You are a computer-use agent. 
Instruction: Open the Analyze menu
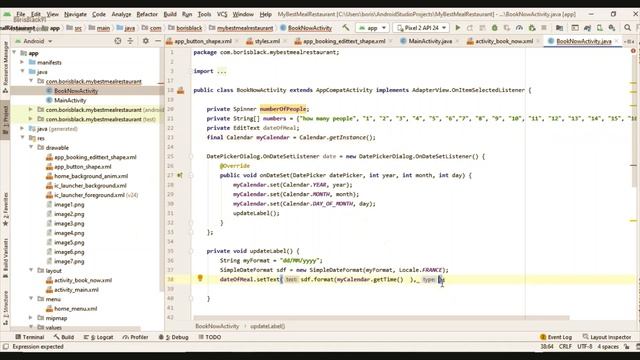pos(121,14)
